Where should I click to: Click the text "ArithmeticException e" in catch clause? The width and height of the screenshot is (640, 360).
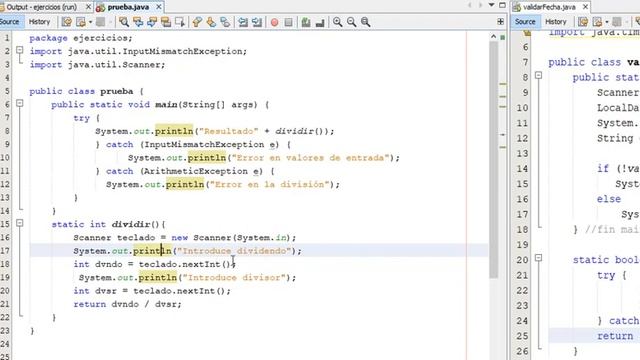(202, 171)
